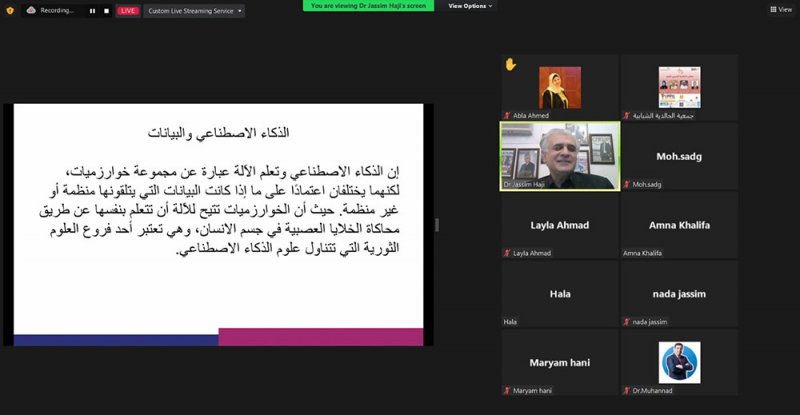Open Custom Live Streaming Service dropdown
The image size is (800, 415).
[194, 11]
